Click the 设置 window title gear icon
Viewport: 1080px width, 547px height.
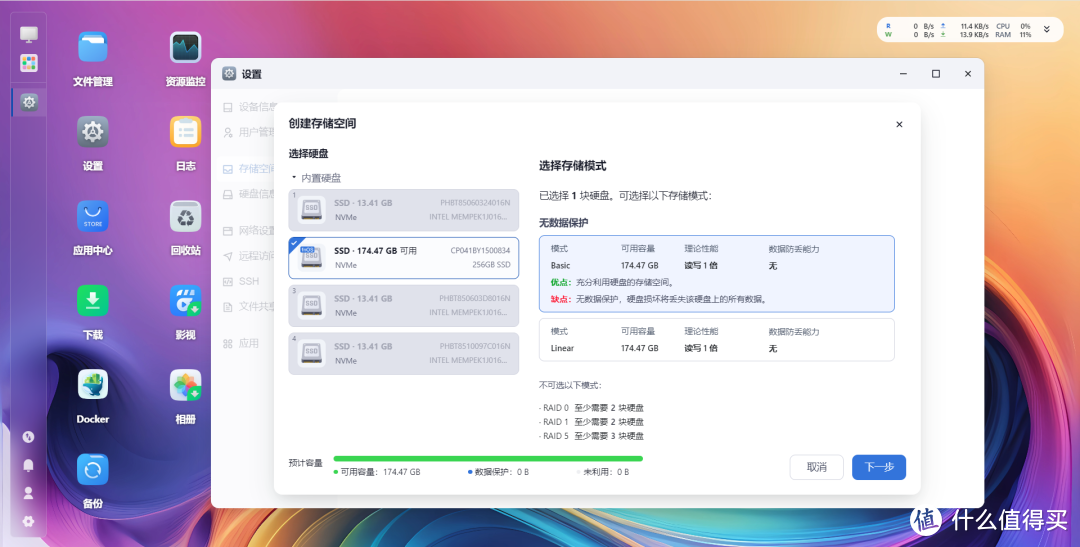[229, 74]
